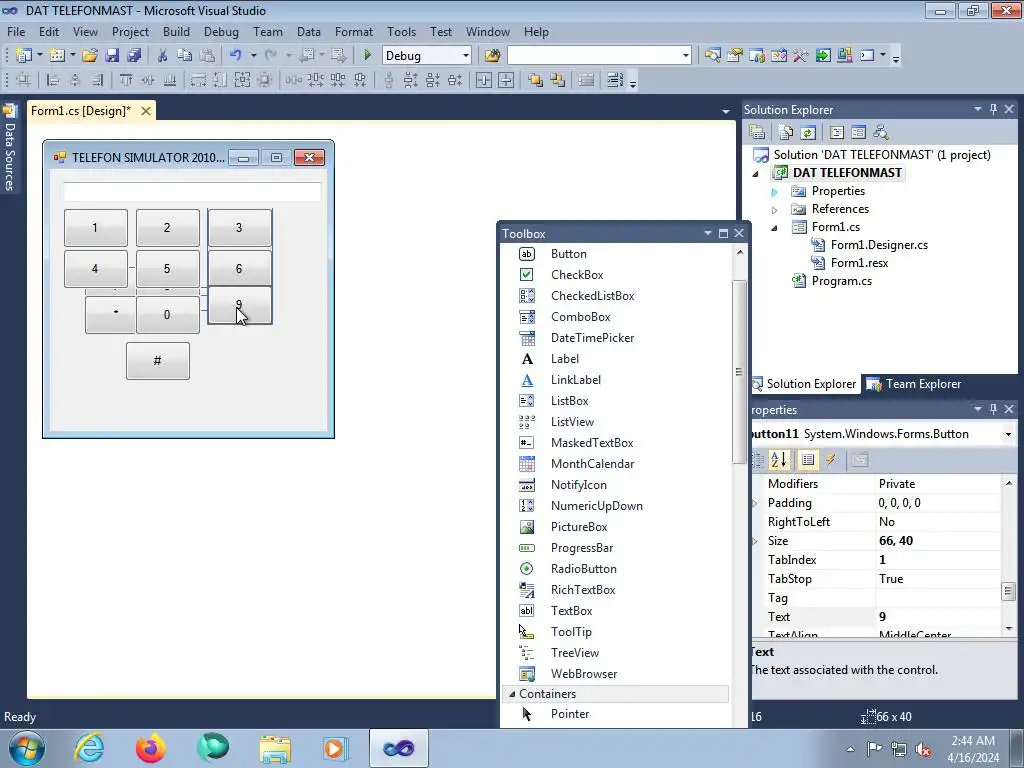
Task: Click View Class Diagram icon
Action: coord(881,133)
